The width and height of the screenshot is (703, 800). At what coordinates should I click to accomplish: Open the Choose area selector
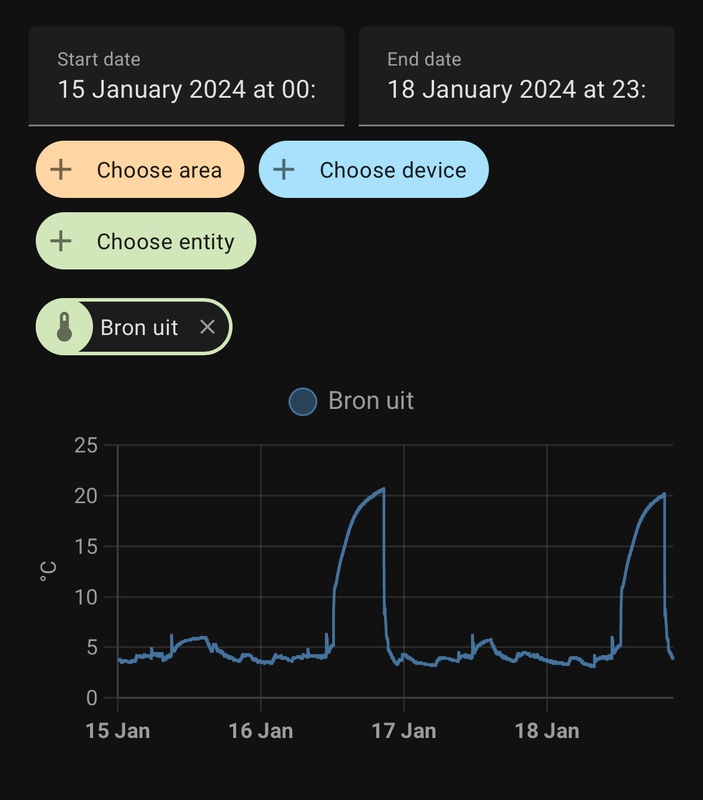(x=158, y=170)
